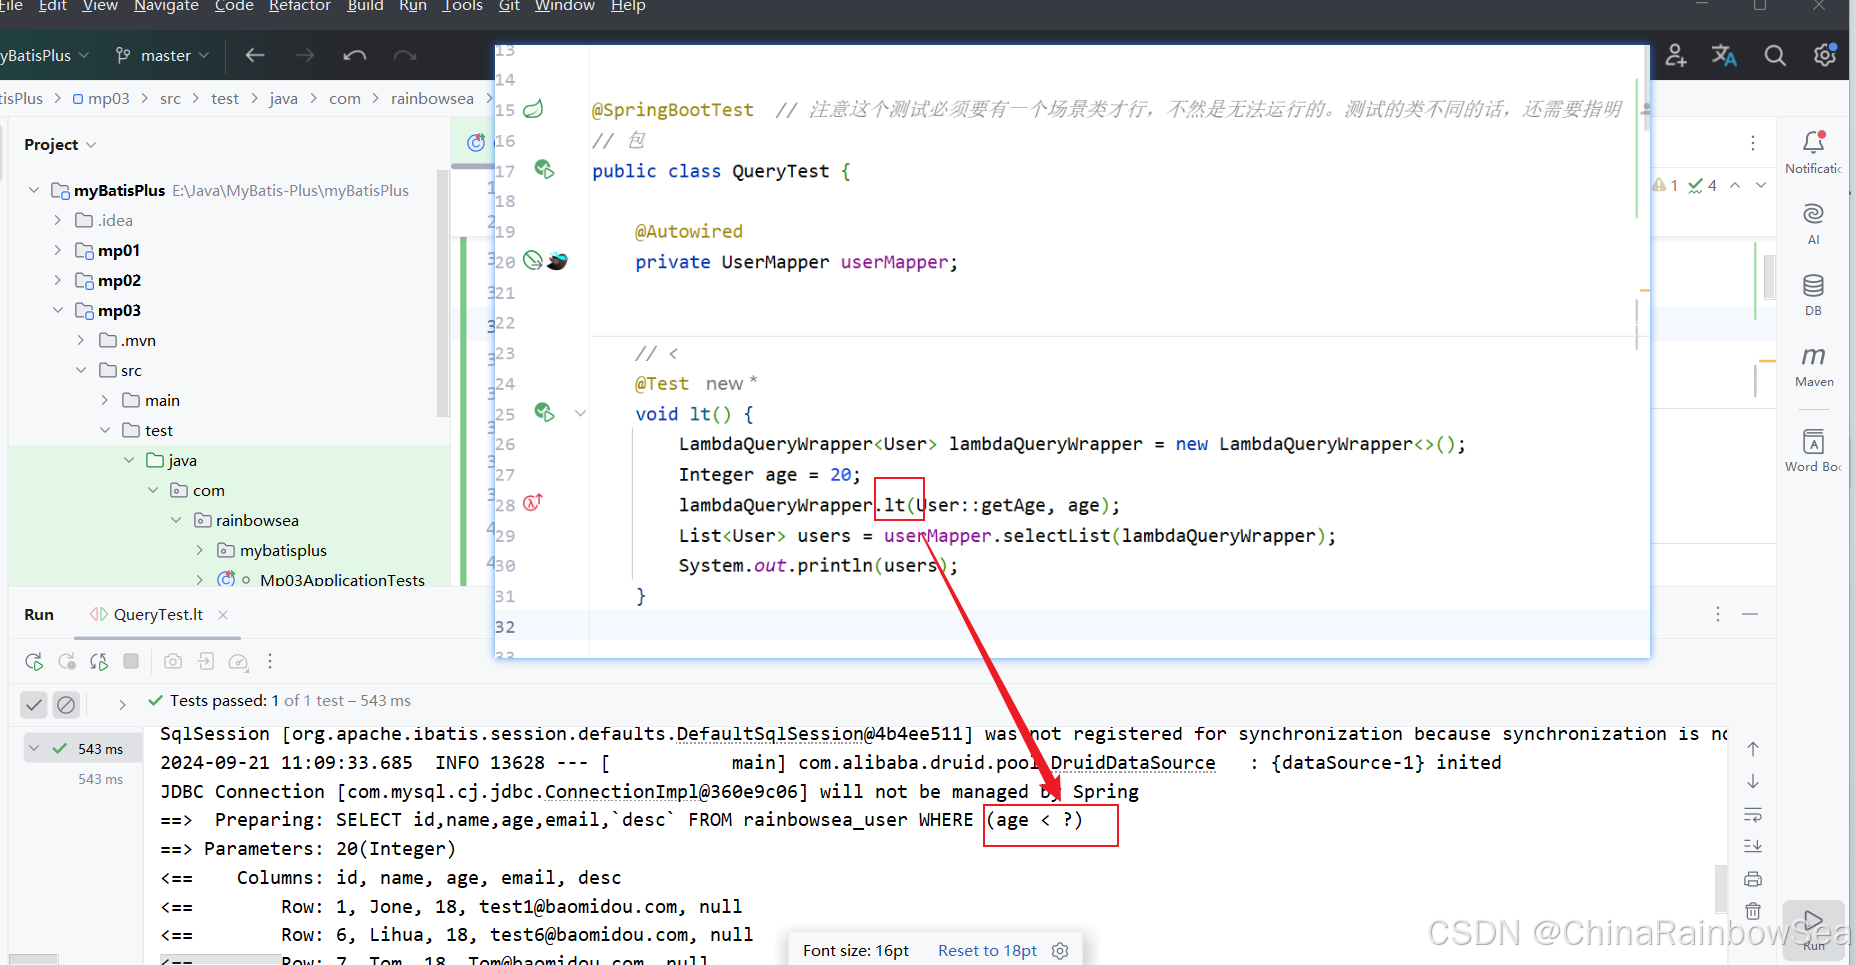Collapse the 543 ms test result node

pos(35,748)
